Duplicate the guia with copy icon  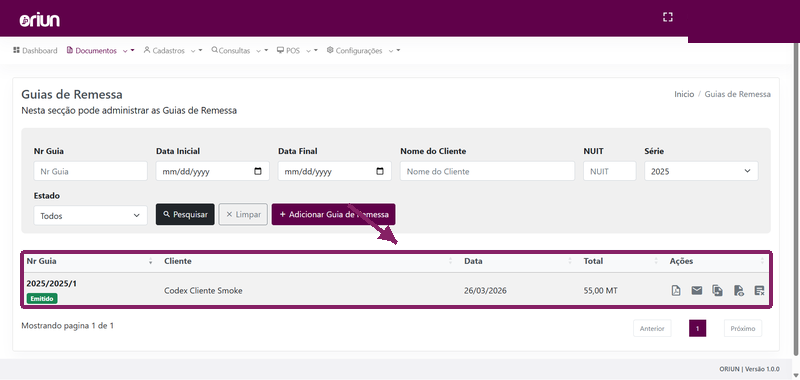(717, 291)
